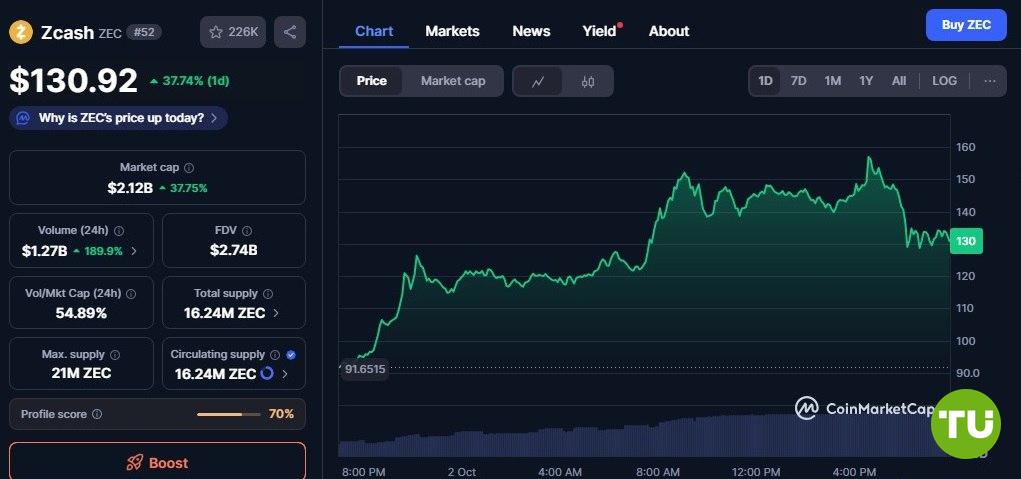The image size is (1021, 479).
Task: Click the Profile score info icon
Action: (97, 414)
